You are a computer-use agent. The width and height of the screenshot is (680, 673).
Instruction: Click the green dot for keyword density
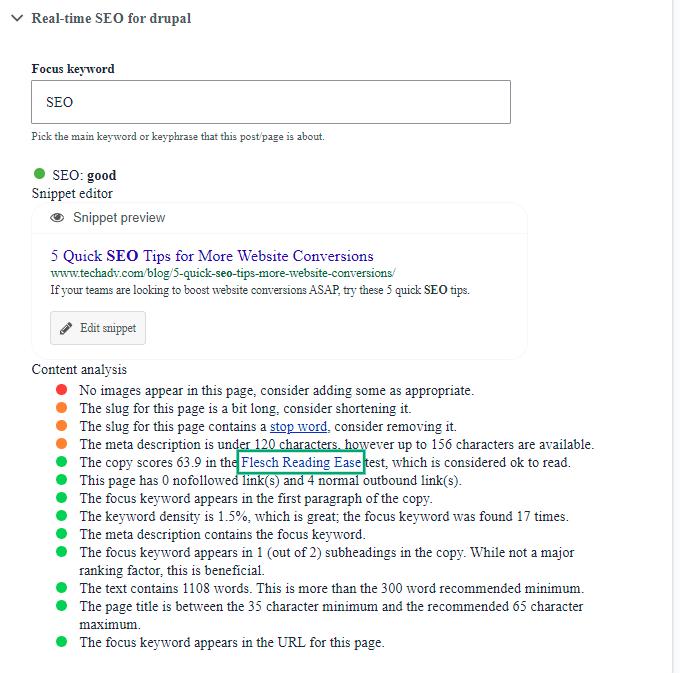[x=62, y=516]
